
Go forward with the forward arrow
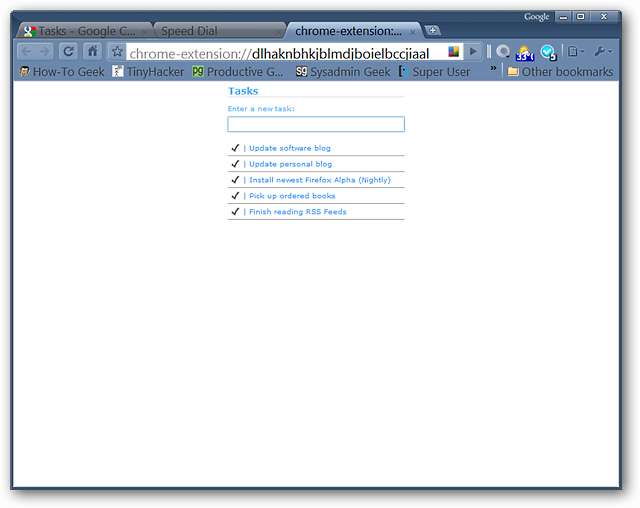[x=44, y=52]
